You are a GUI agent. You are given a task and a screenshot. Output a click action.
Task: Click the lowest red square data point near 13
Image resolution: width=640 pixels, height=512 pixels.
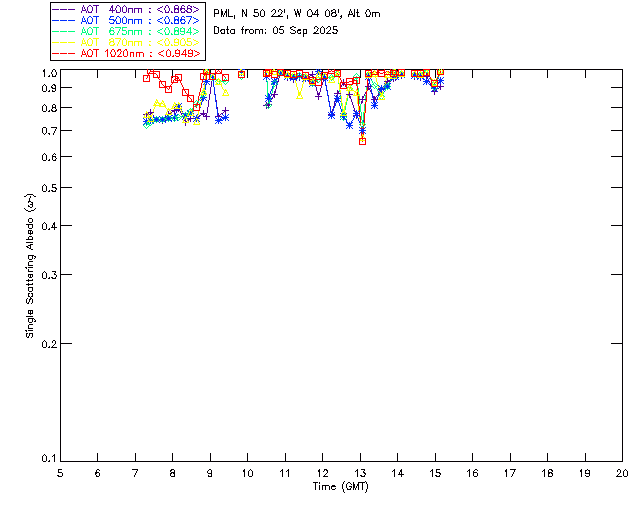pyautogui.click(x=362, y=142)
